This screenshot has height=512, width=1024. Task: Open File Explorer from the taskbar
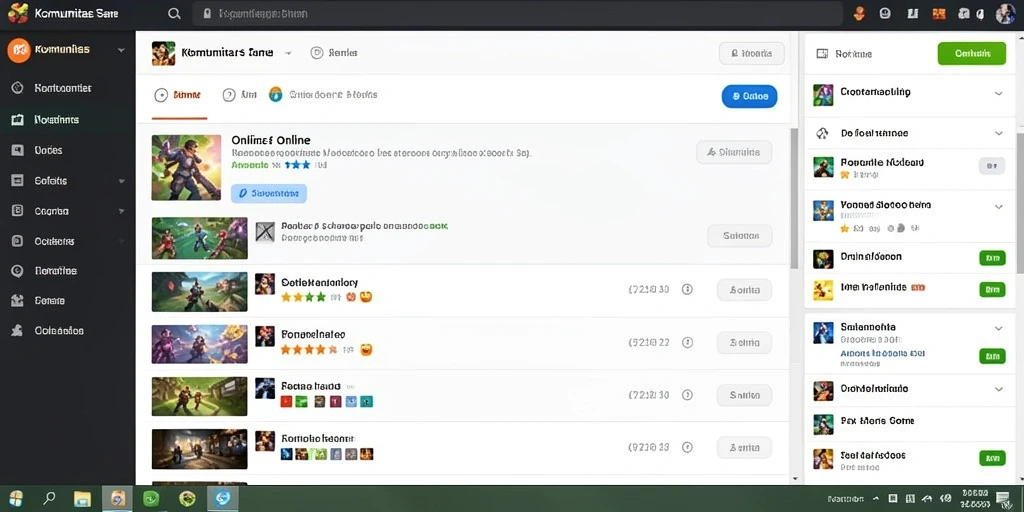pos(82,498)
